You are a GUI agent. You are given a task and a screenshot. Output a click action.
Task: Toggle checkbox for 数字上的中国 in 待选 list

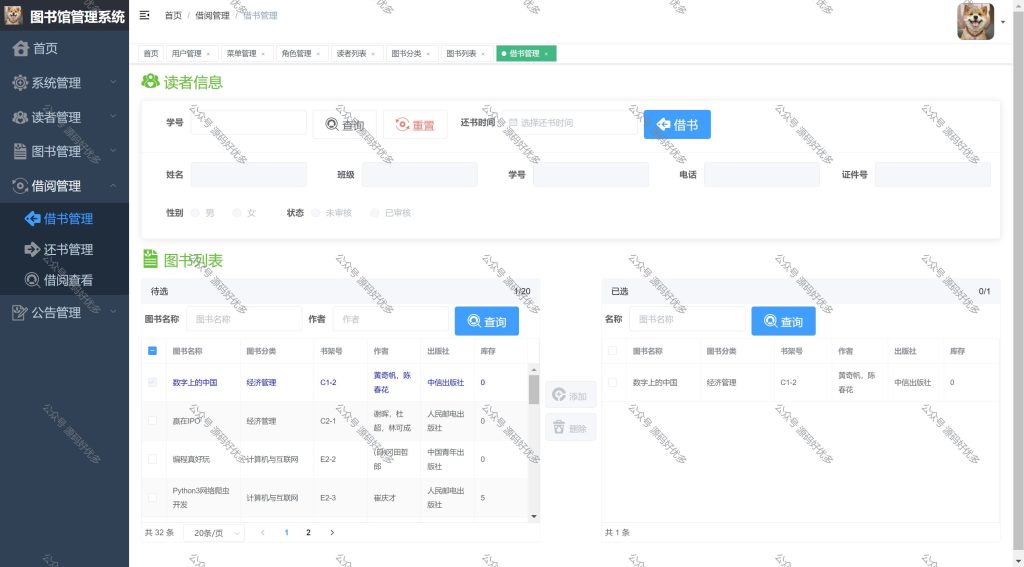pos(152,382)
